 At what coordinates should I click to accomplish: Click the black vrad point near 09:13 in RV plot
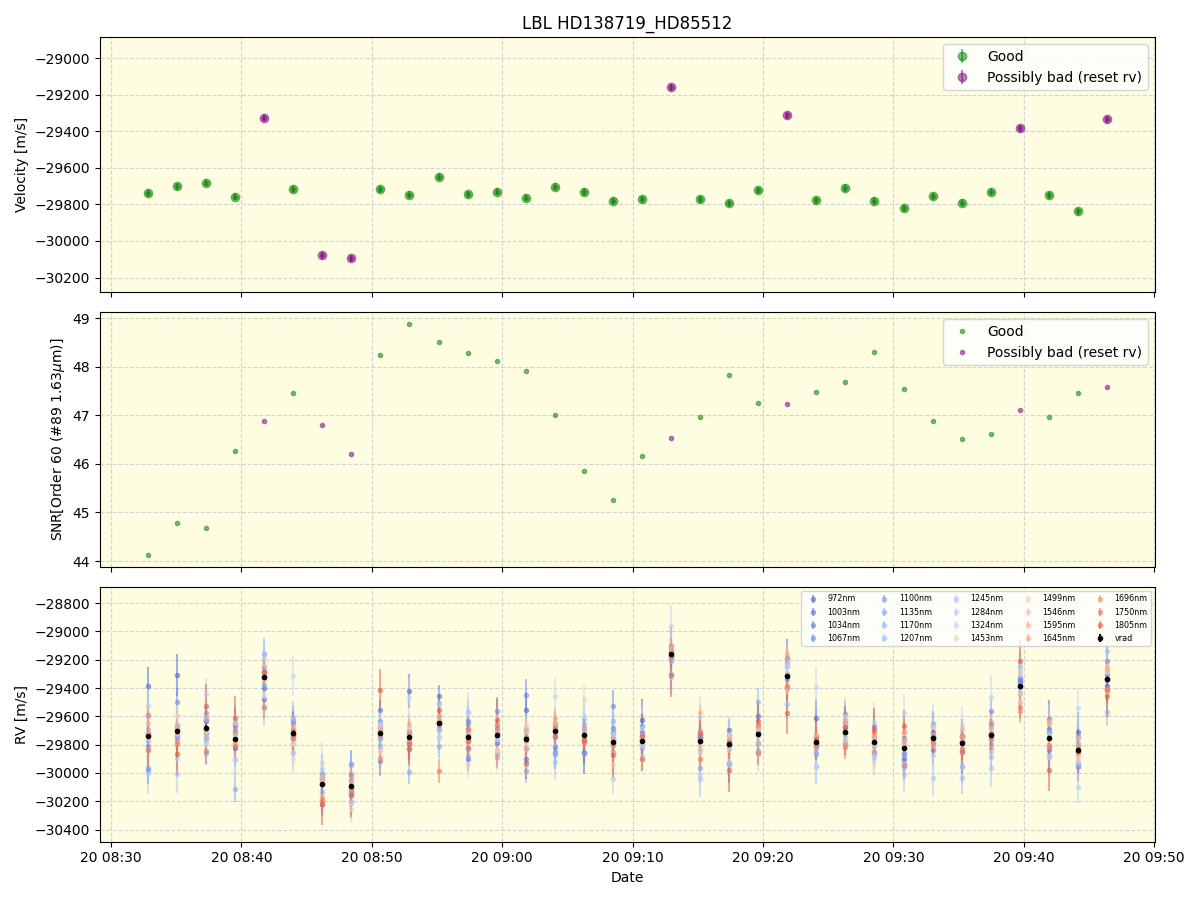pos(671,654)
